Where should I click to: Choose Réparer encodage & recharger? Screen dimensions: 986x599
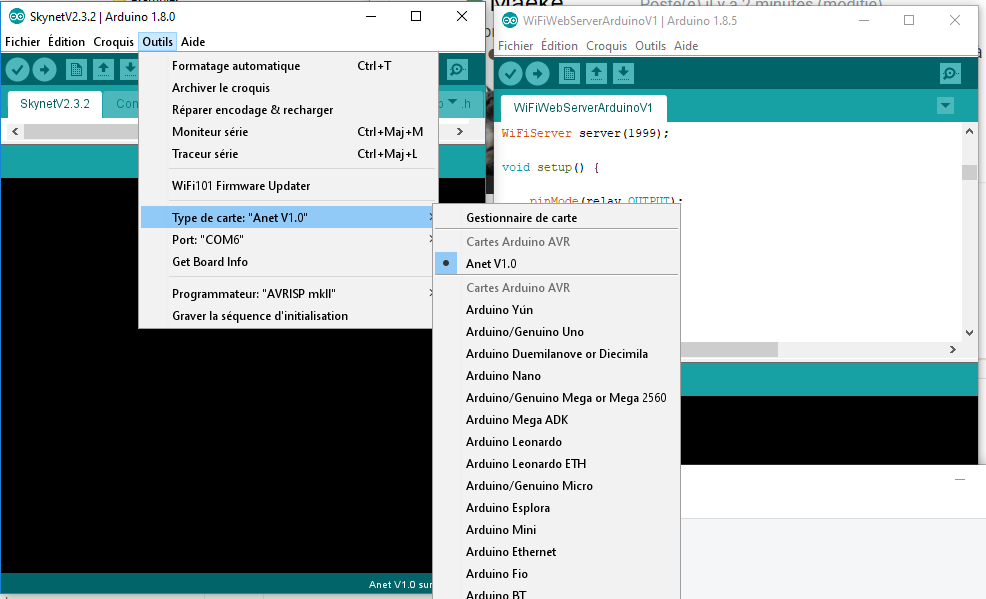288,109
